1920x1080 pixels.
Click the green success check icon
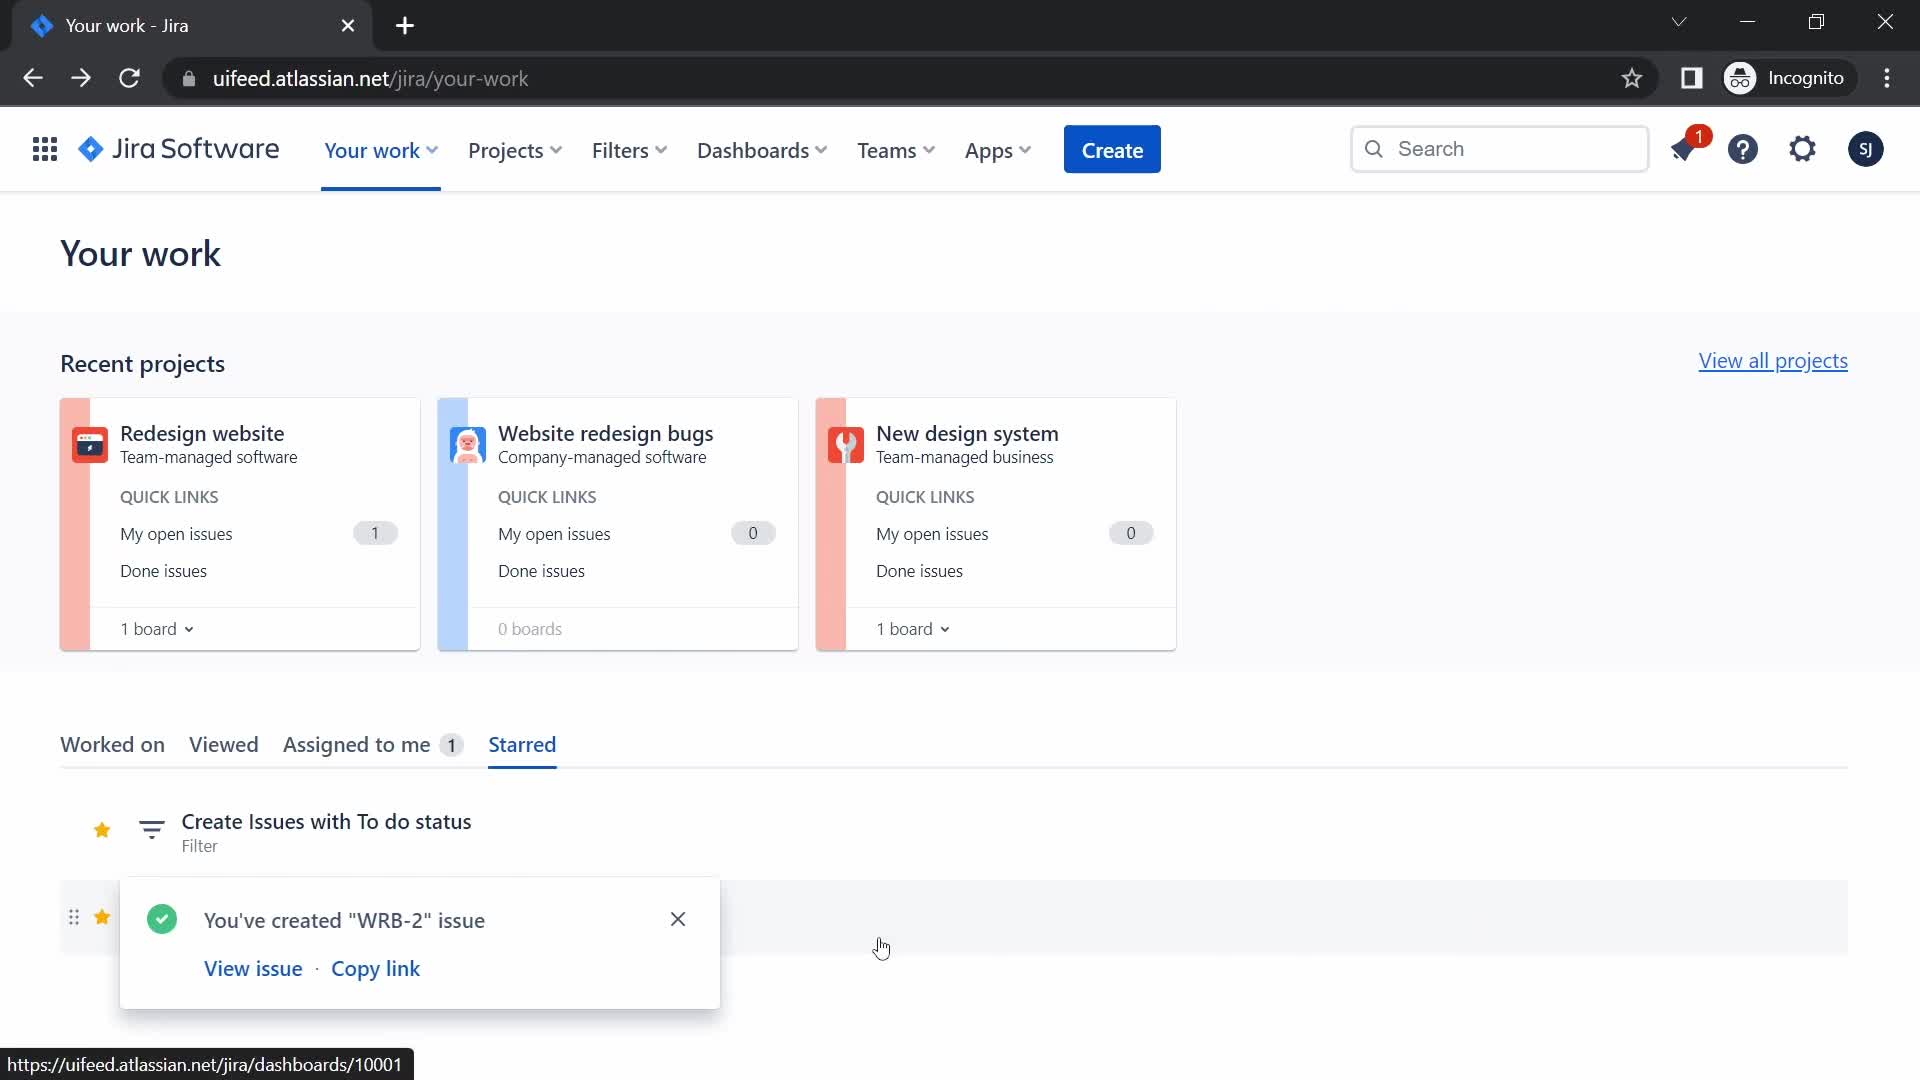pos(162,919)
